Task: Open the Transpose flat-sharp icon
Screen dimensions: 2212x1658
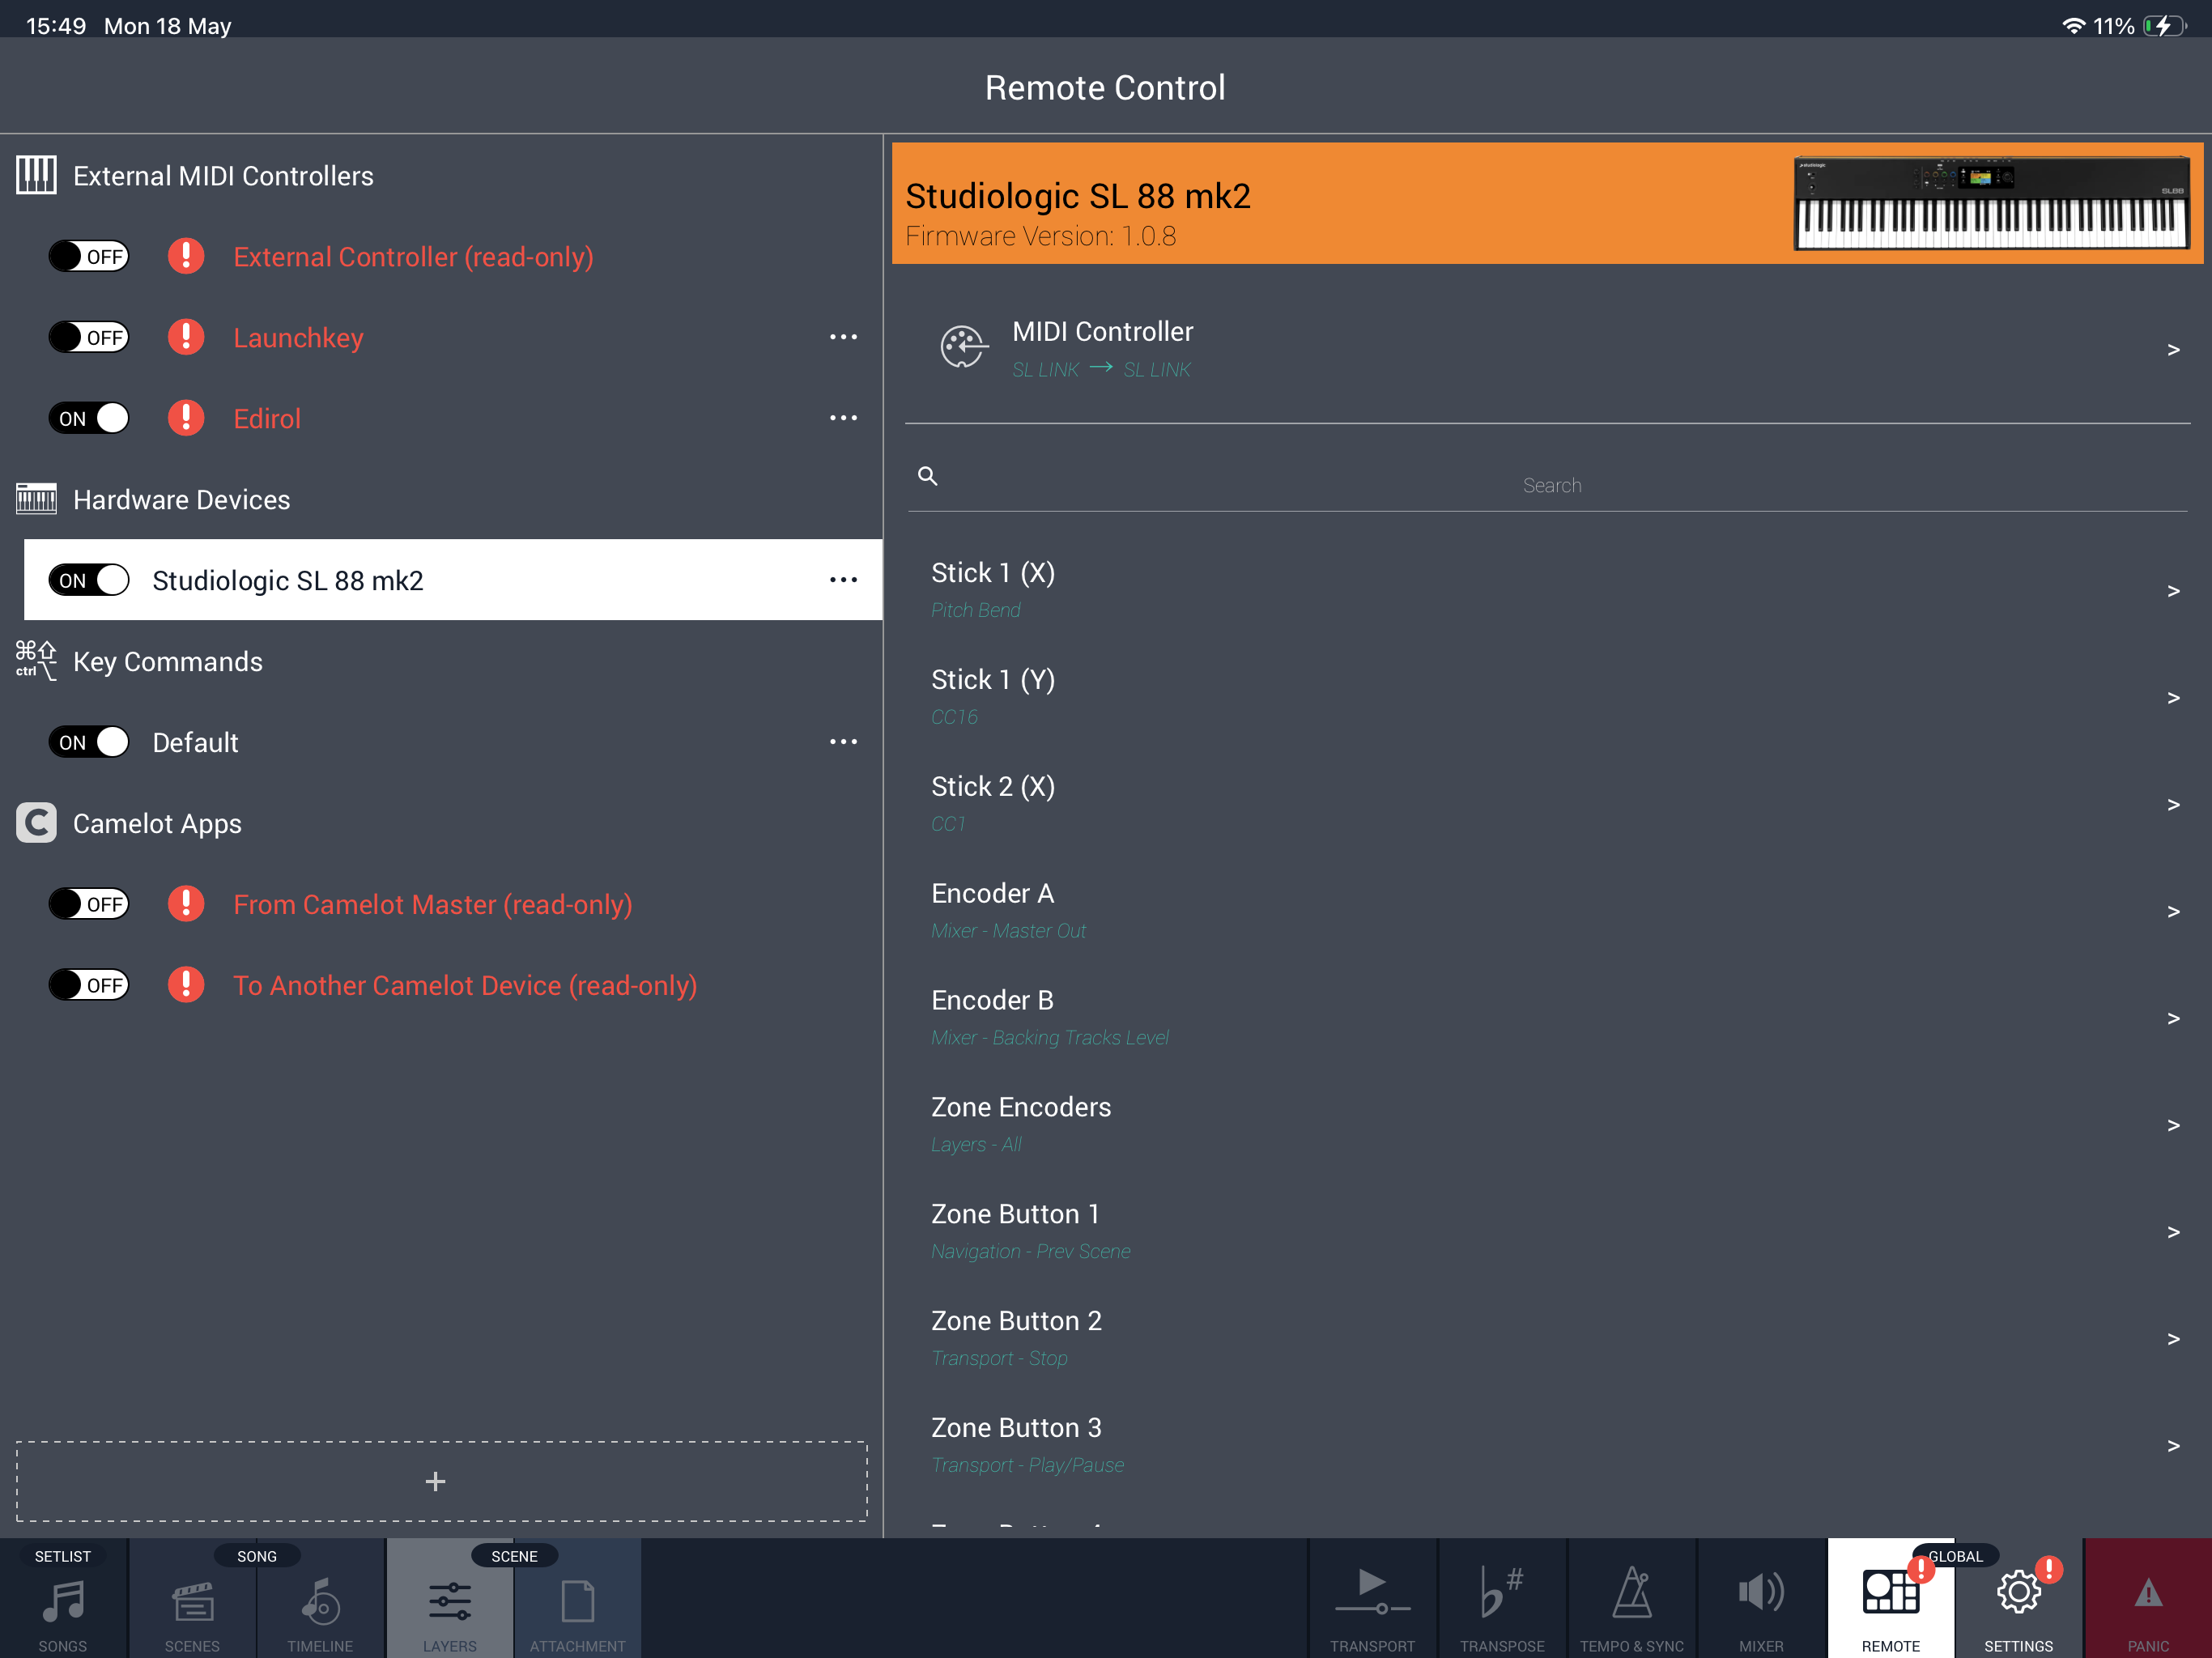Action: (1502, 1592)
